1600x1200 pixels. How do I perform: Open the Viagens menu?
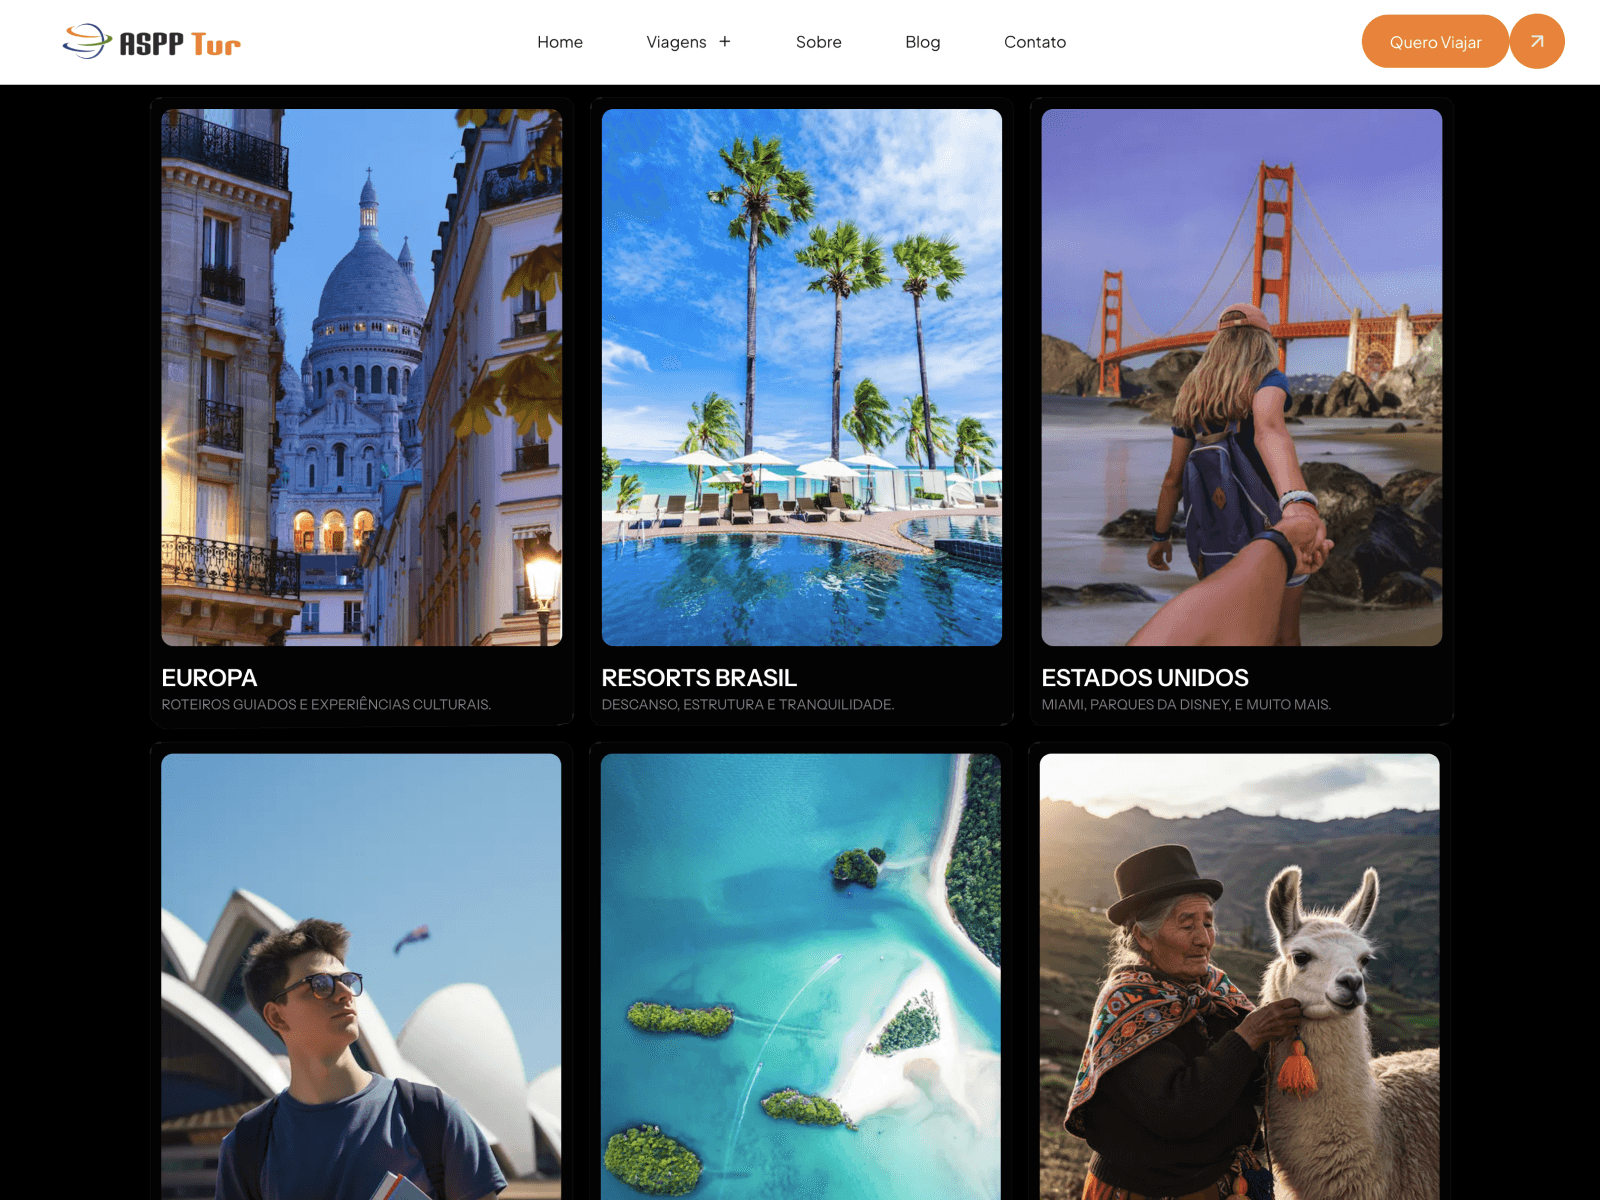pyautogui.click(x=676, y=42)
